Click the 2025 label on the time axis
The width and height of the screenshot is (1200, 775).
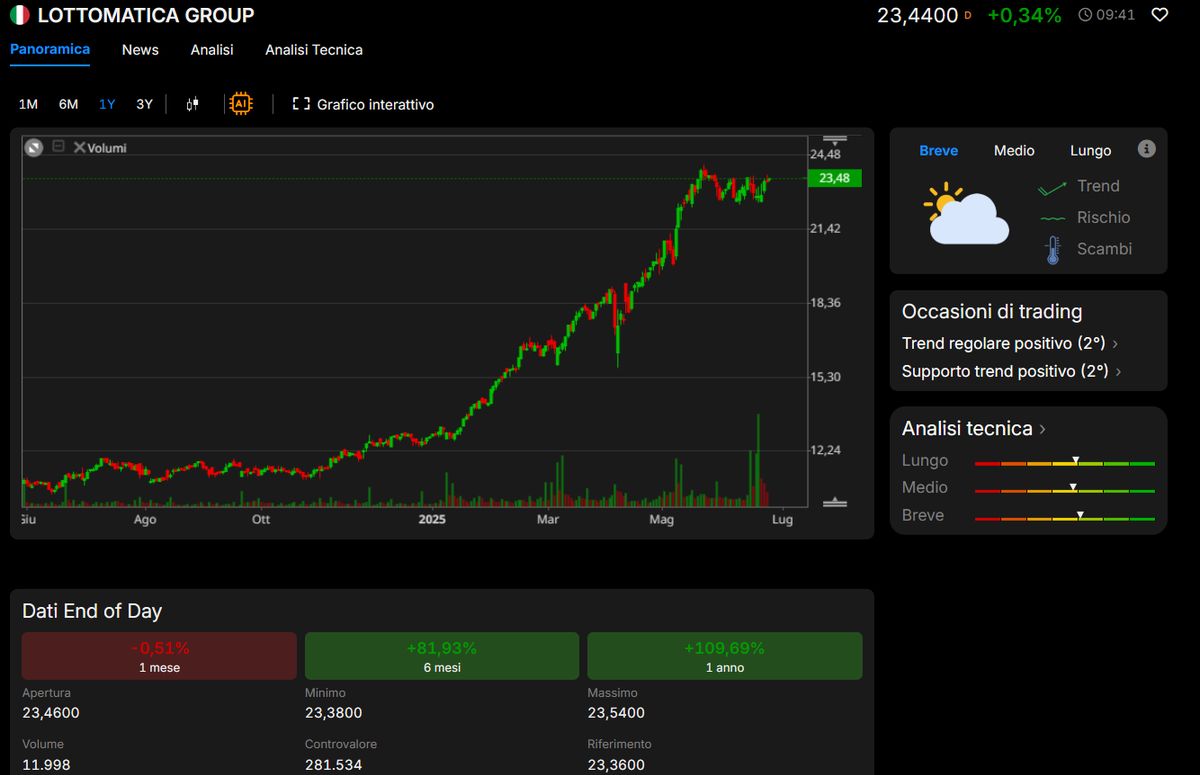pos(432,519)
